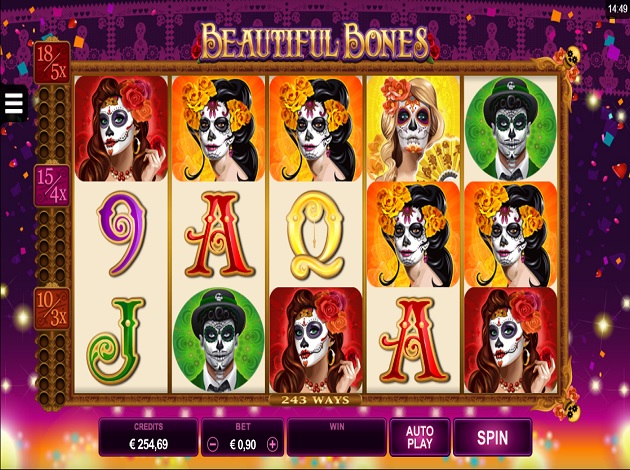The width and height of the screenshot is (630, 470).
Task: Click the green hat man on reel five
Action: click(x=511, y=129)
